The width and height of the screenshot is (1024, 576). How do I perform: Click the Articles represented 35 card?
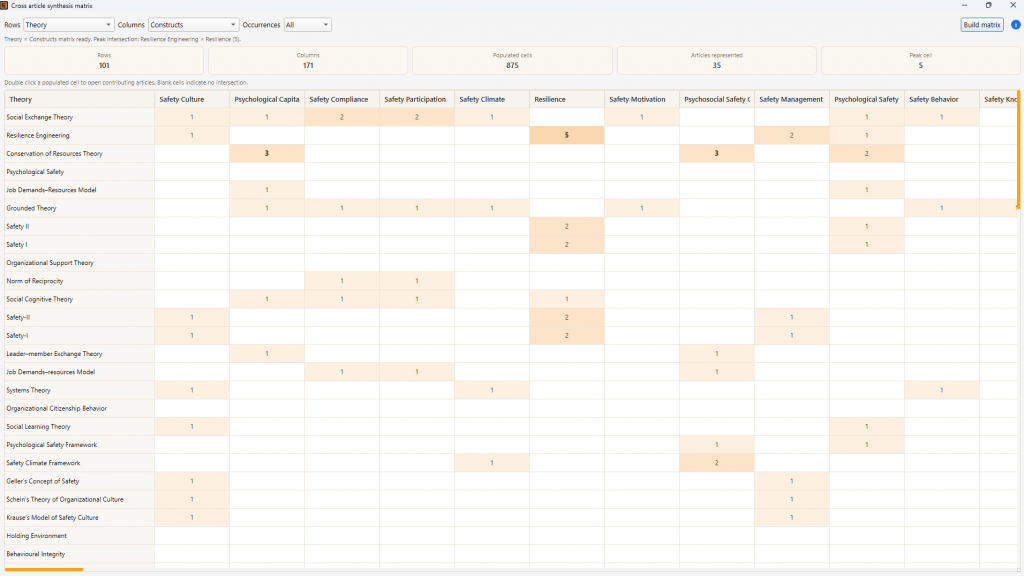[716, 61]
